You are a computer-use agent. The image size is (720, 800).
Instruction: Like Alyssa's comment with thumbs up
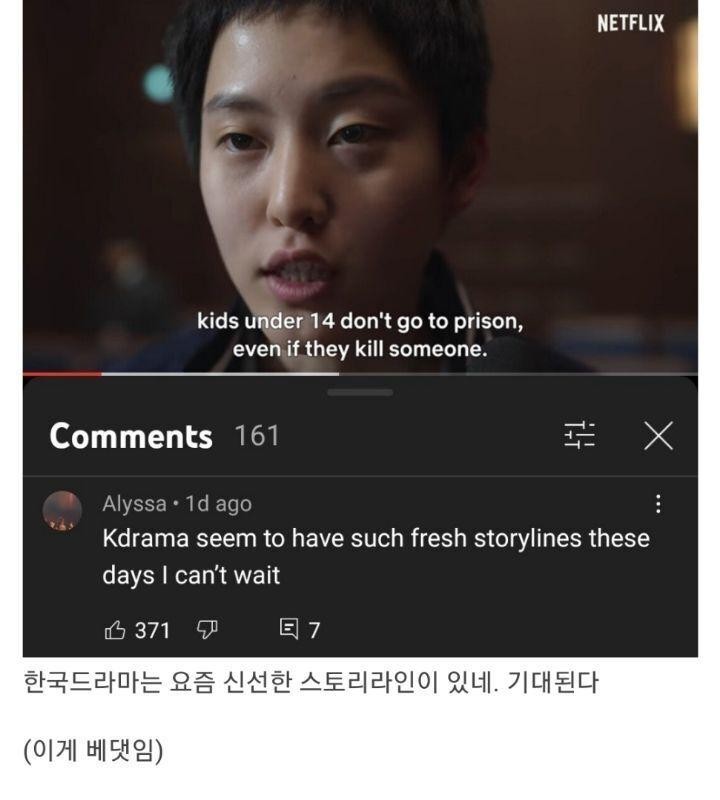(x=115, y=630)
